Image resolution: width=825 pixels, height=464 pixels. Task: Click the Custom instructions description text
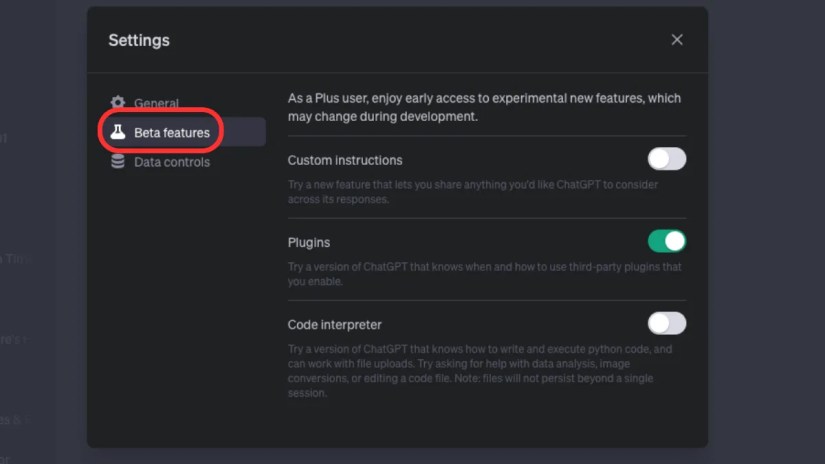pos(472,192)
